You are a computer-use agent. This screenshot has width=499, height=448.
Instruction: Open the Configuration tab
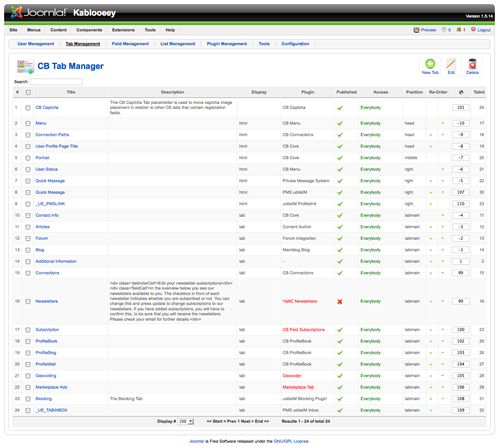point(295,44)
